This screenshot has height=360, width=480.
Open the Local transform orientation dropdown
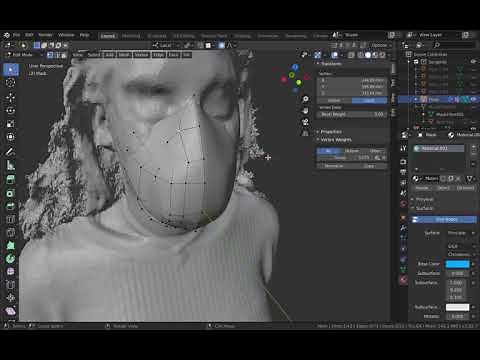(x=165, y=45)
